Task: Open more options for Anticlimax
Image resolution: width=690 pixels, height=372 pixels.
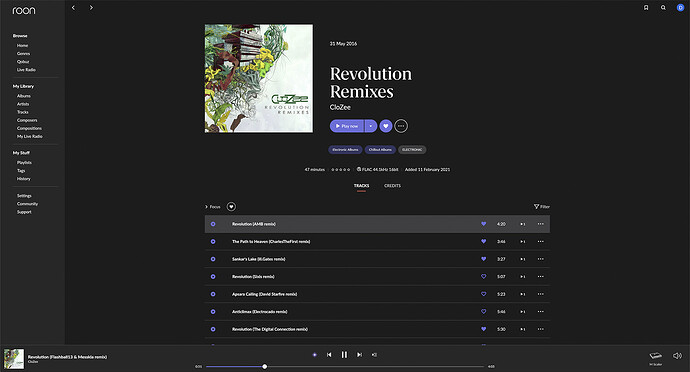Action: coord(540,311)
